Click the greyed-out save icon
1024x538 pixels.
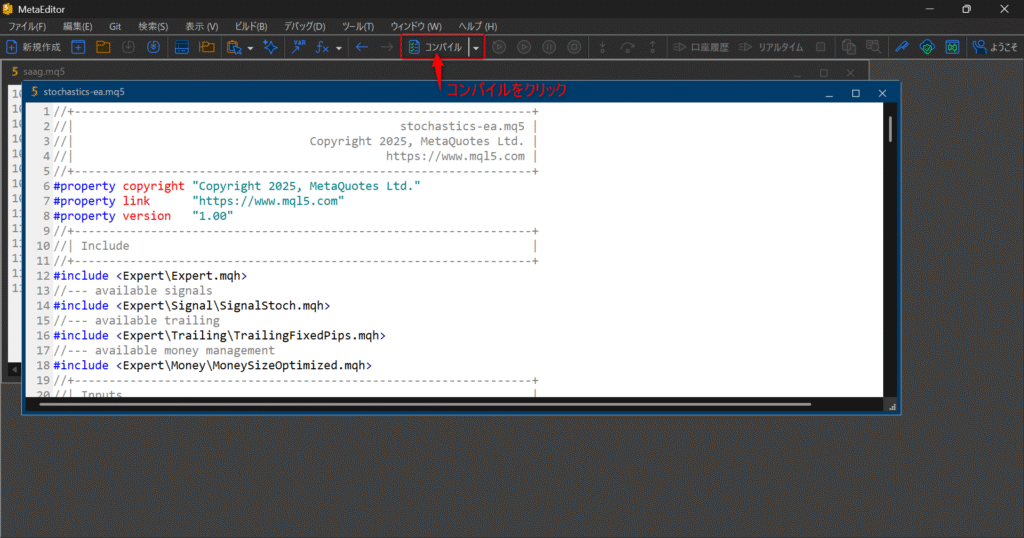click(x=128, y=47)
